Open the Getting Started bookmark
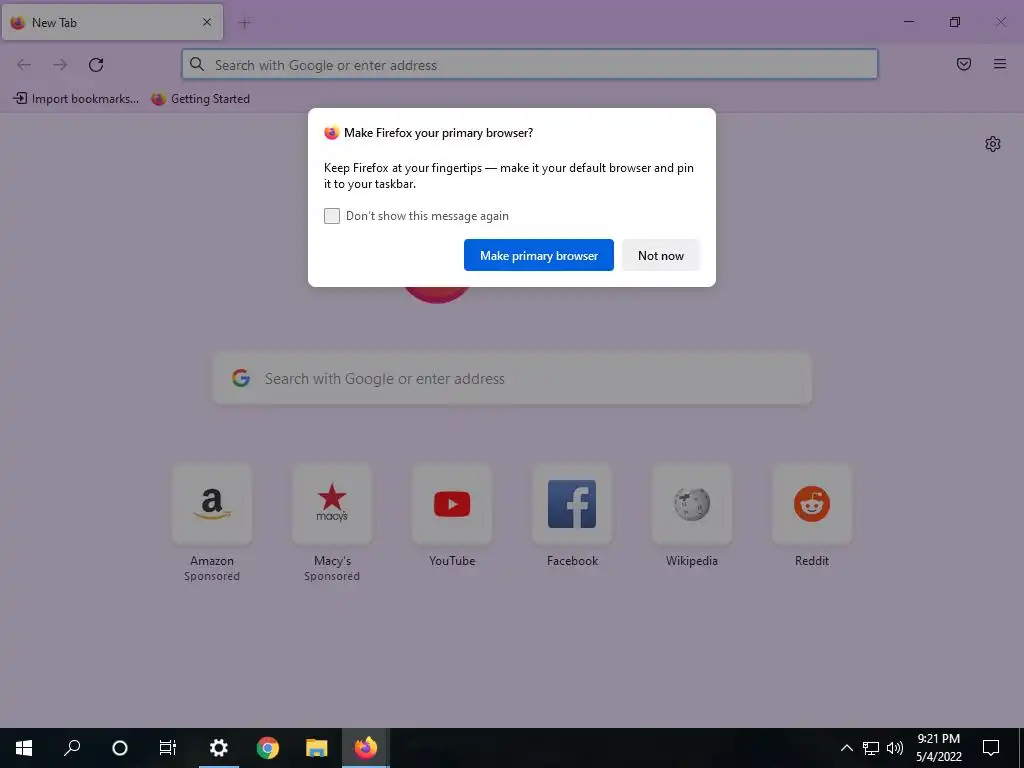Viewport: 1024px width, 768px height. [201, 99]
